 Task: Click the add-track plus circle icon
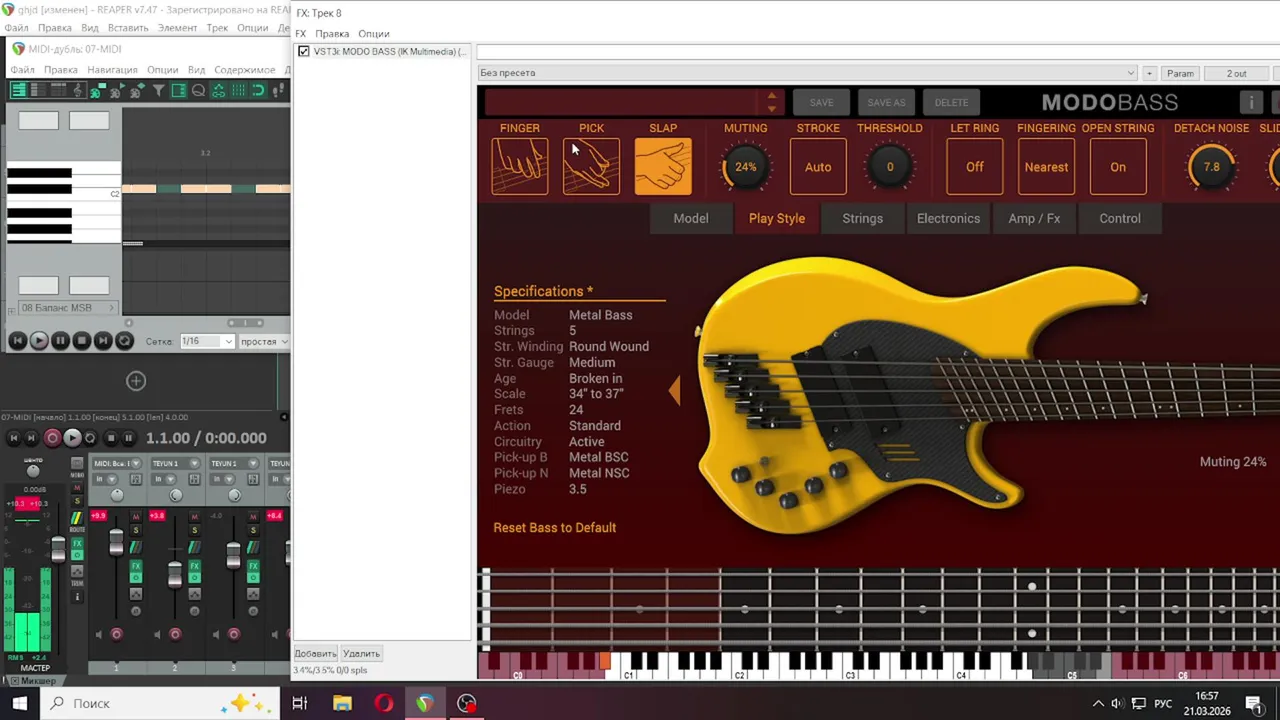[136, 381]
